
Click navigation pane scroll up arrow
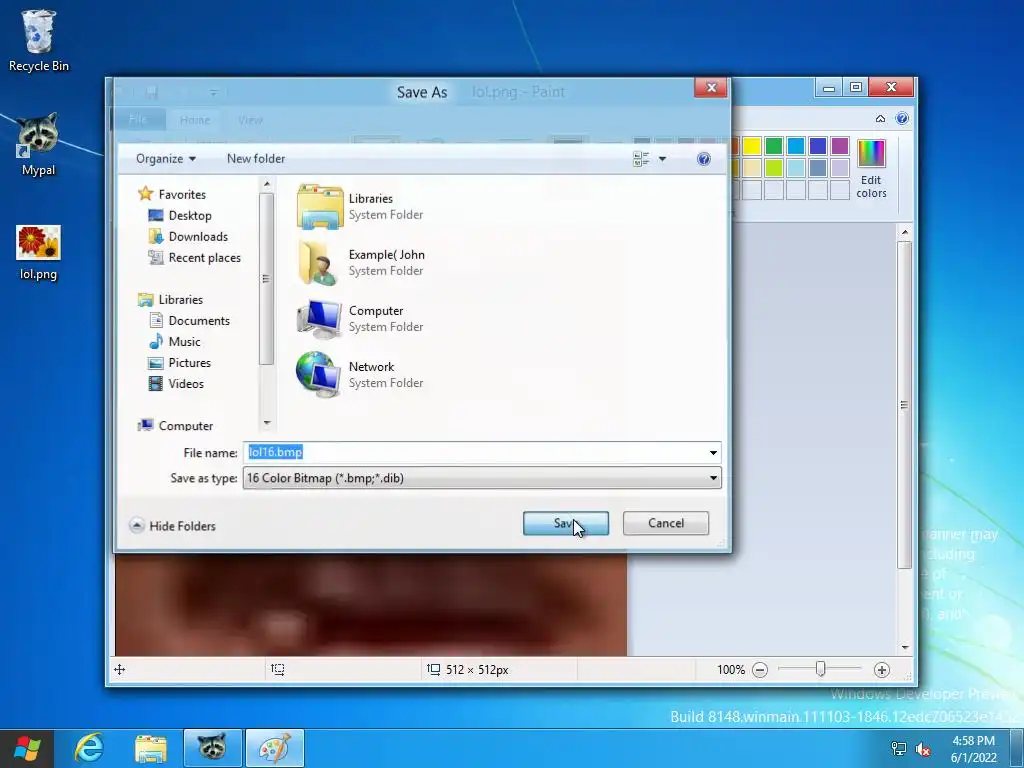click(266, 185)
